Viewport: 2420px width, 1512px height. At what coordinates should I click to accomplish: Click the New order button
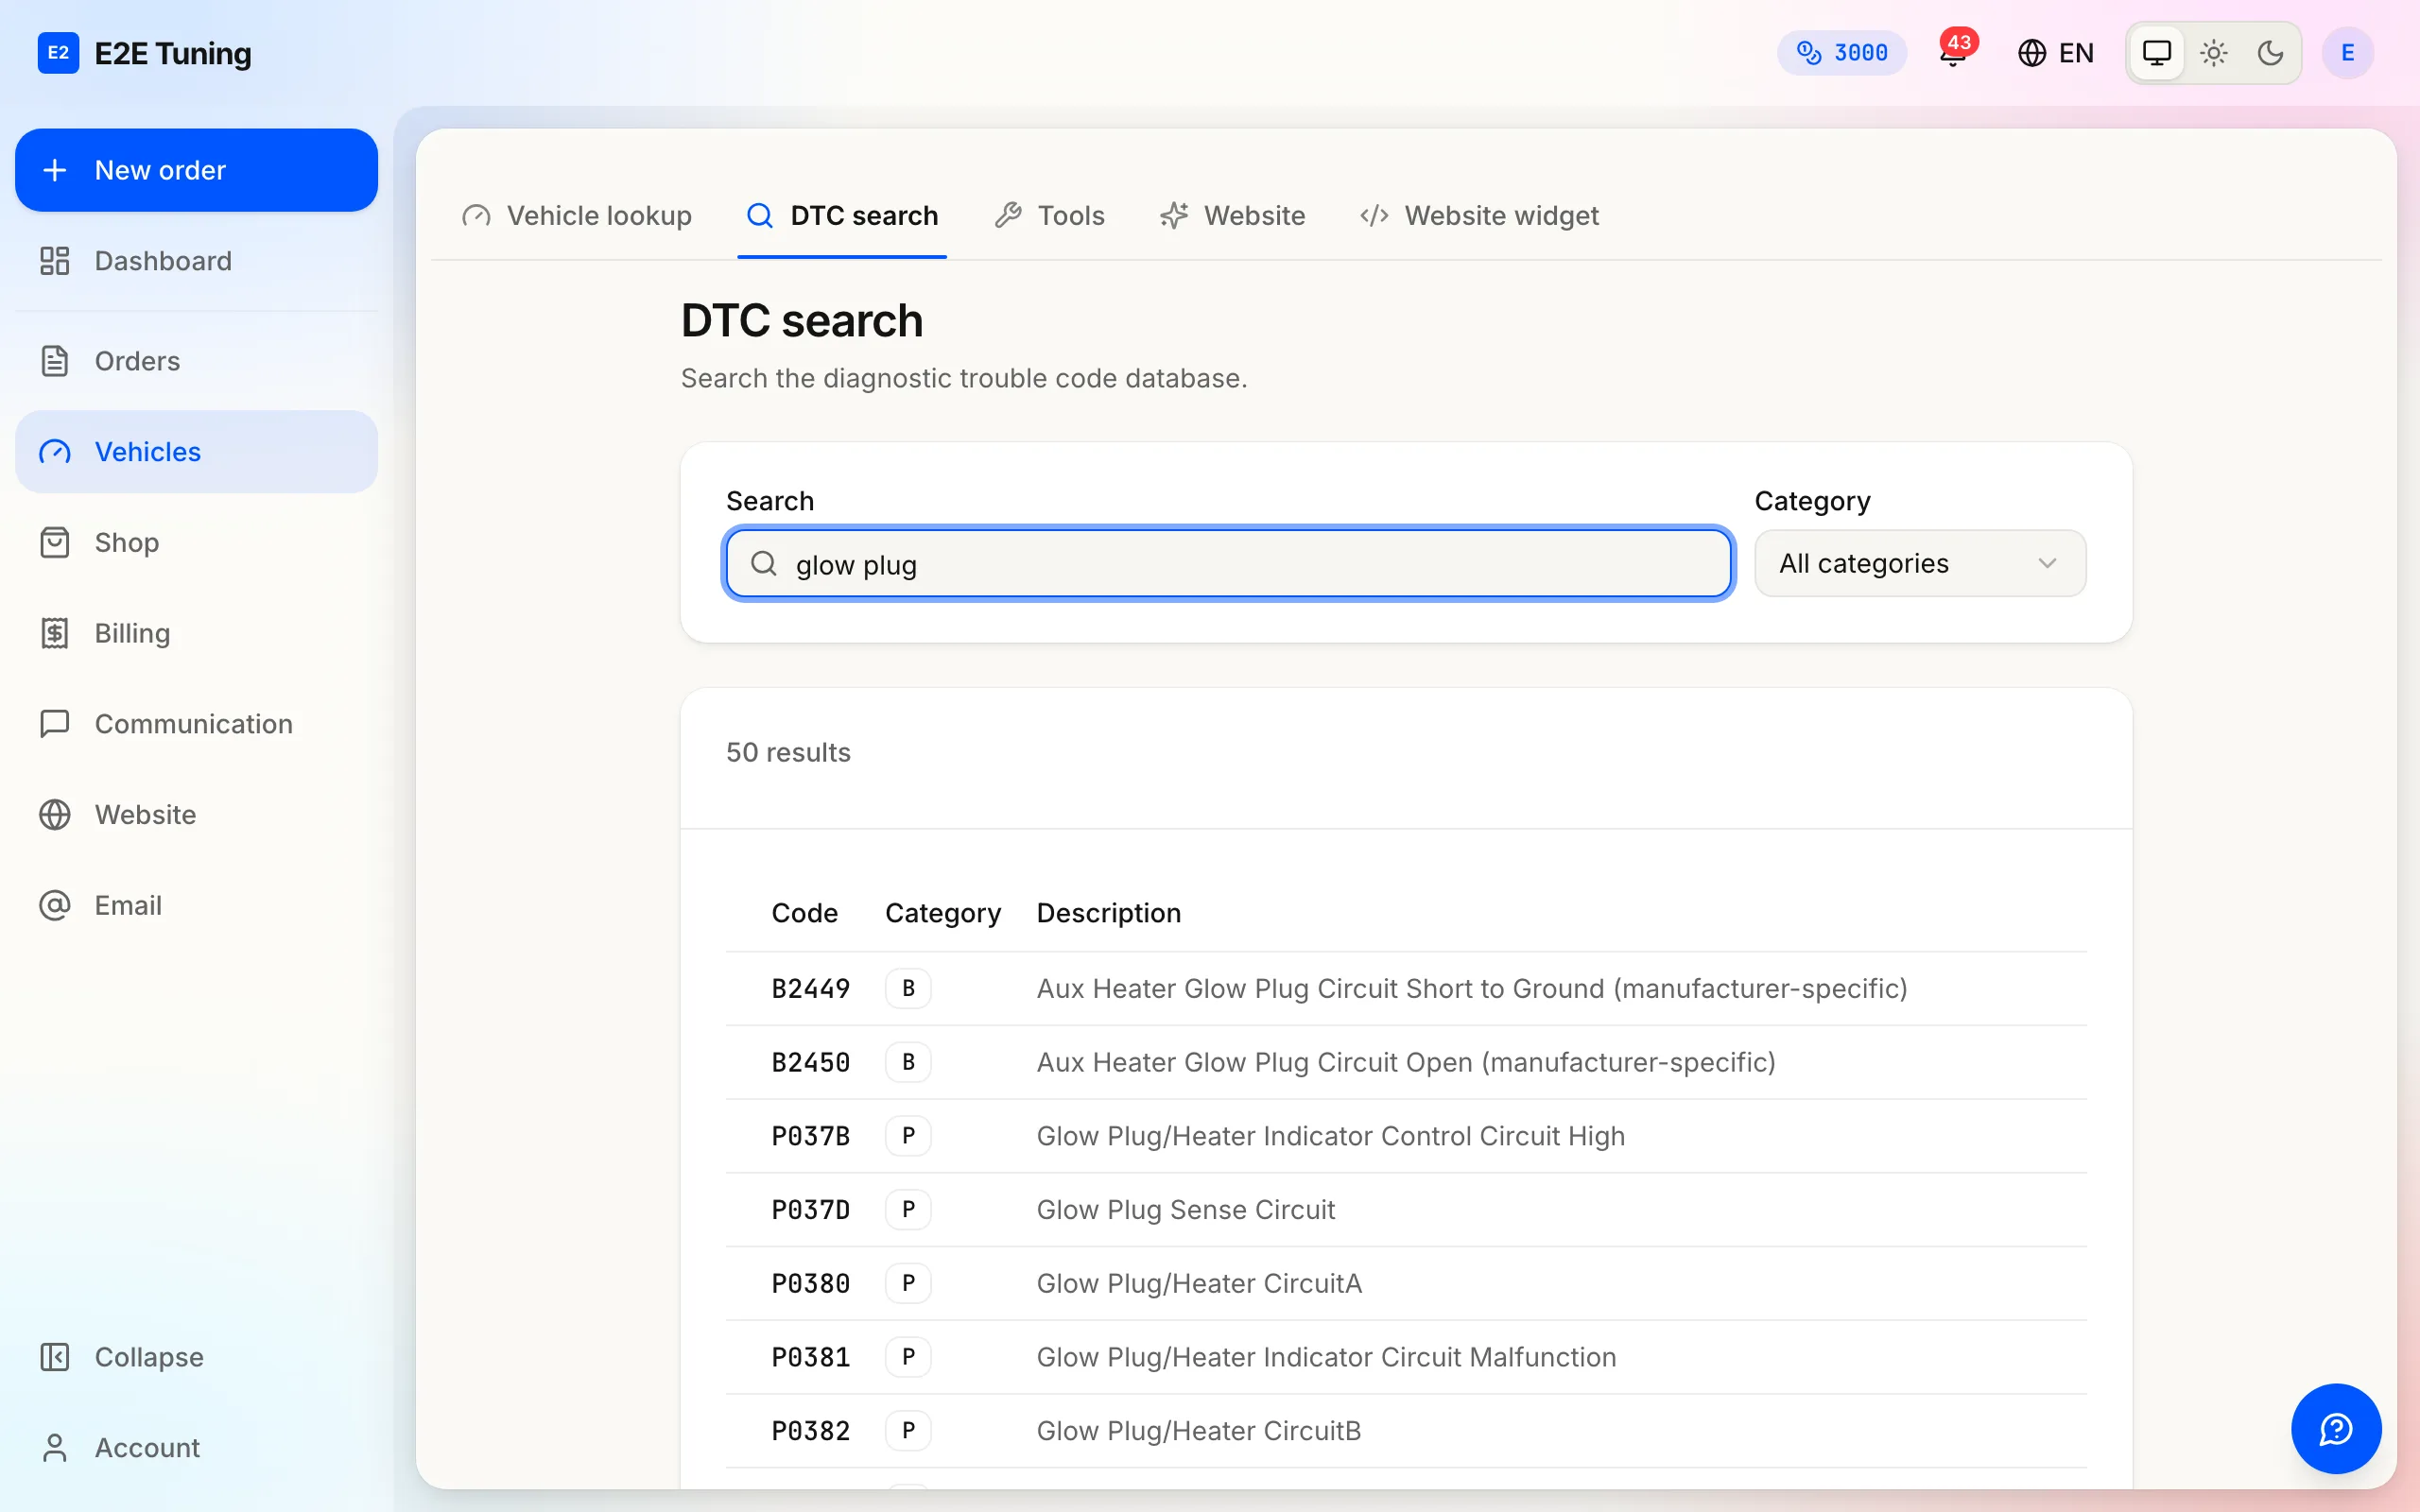(196, 170)
